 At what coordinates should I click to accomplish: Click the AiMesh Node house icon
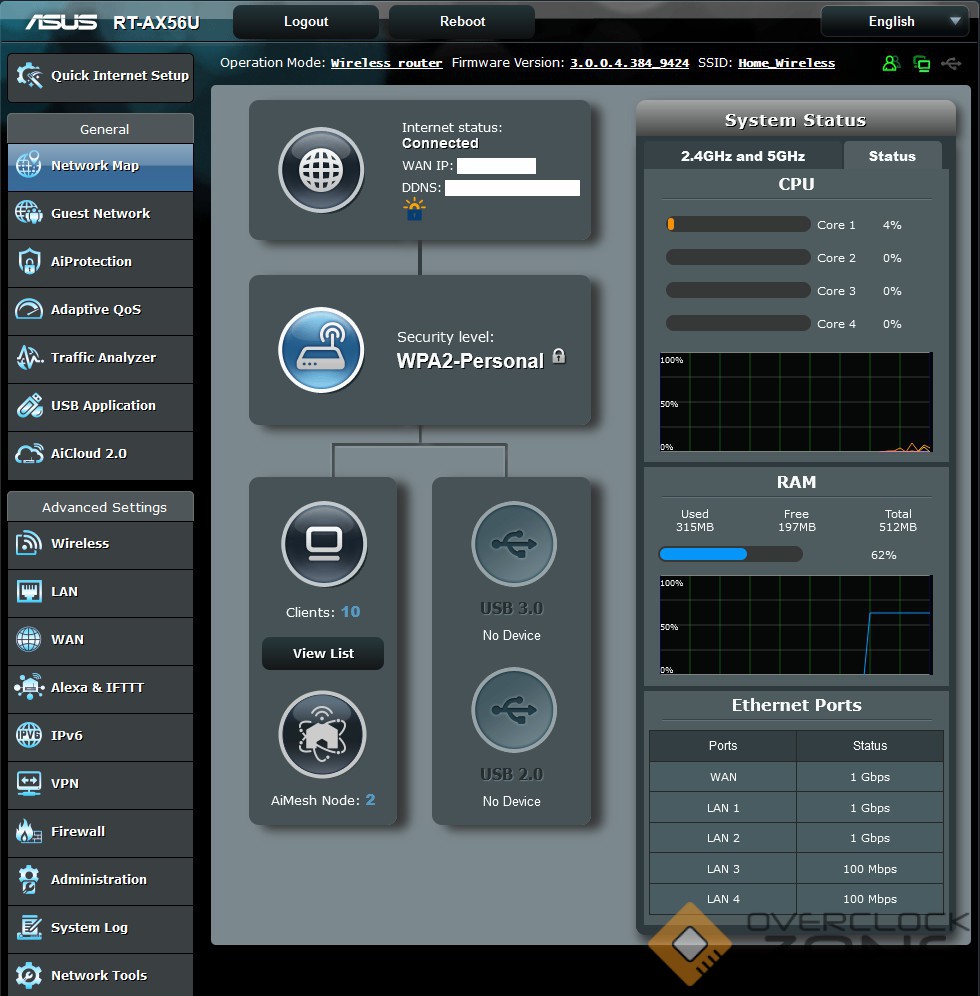323,735
